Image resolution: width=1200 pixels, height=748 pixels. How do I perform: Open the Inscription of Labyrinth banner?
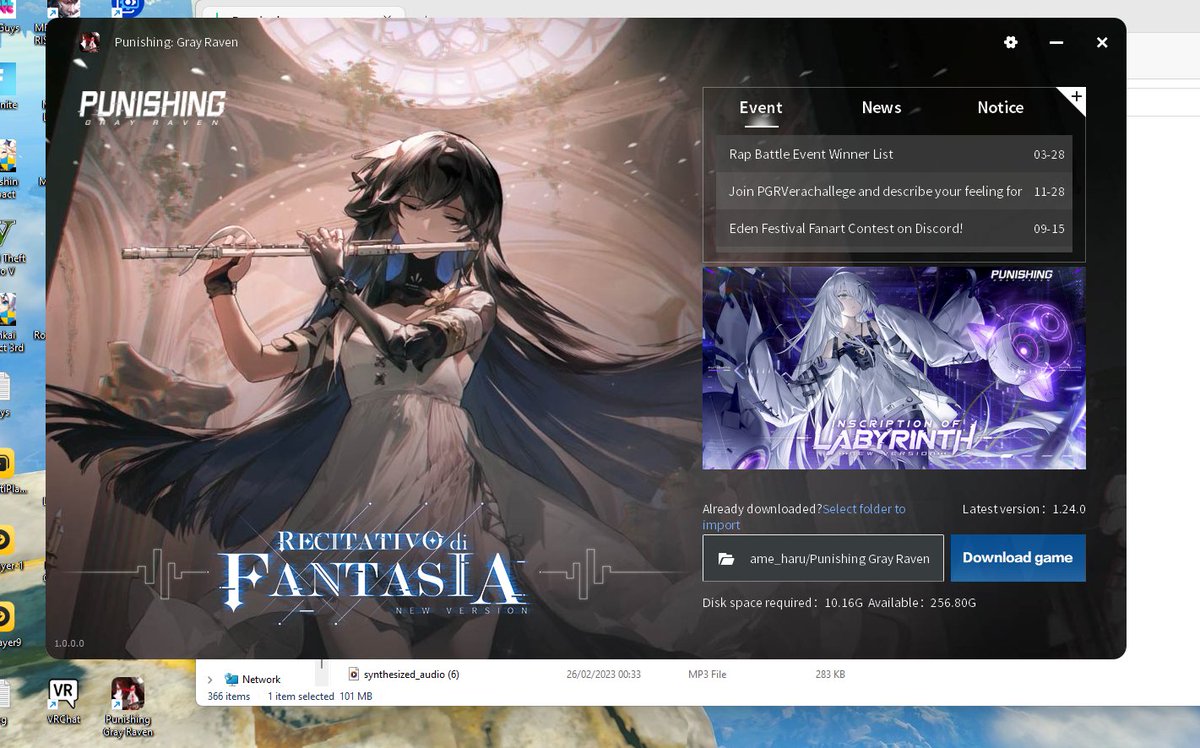pos(894,367)
